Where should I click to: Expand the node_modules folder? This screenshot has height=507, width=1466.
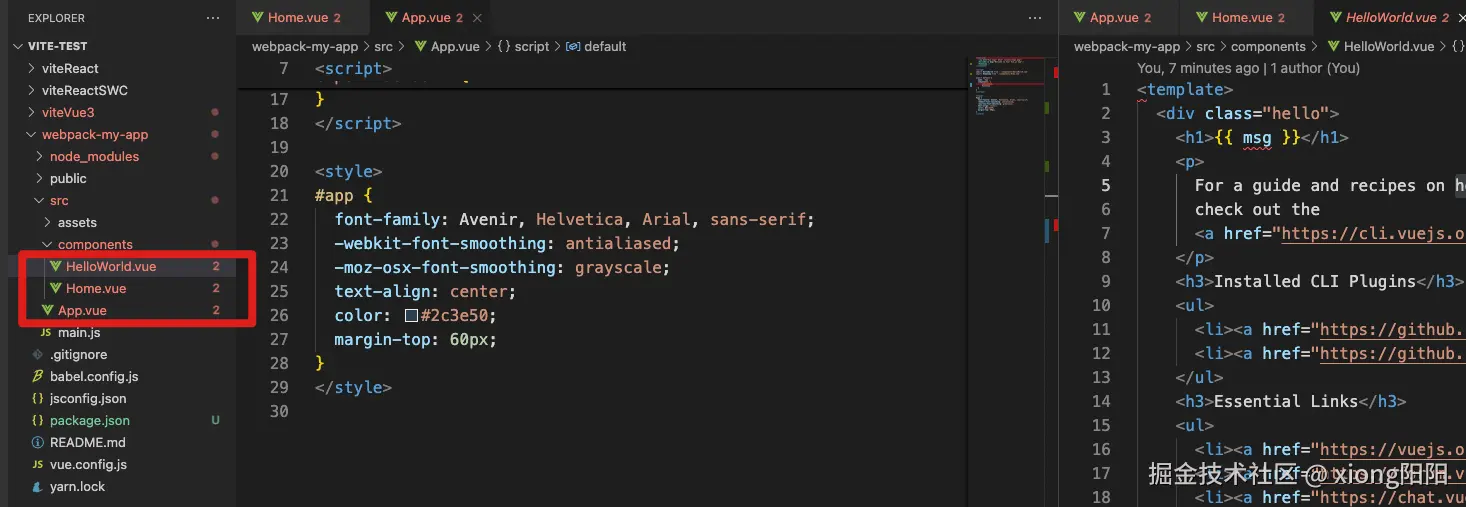tap(39, 157)
